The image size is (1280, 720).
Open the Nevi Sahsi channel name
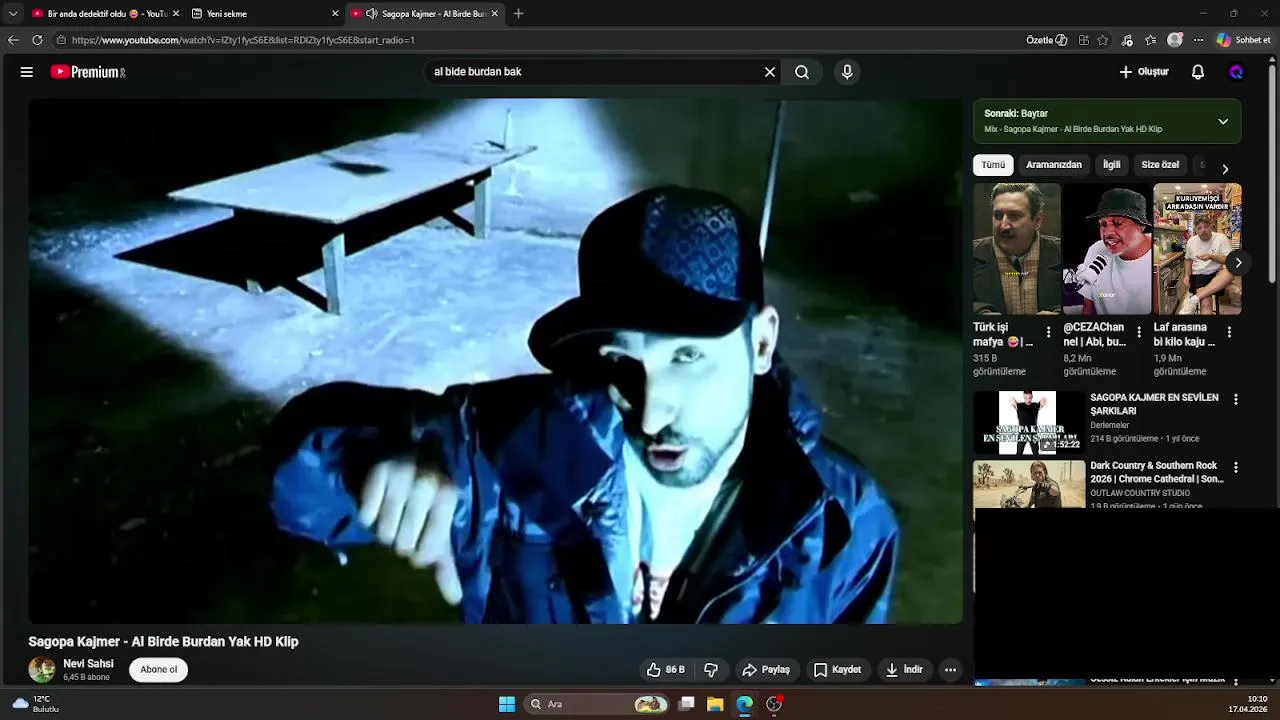coord(88,664)
